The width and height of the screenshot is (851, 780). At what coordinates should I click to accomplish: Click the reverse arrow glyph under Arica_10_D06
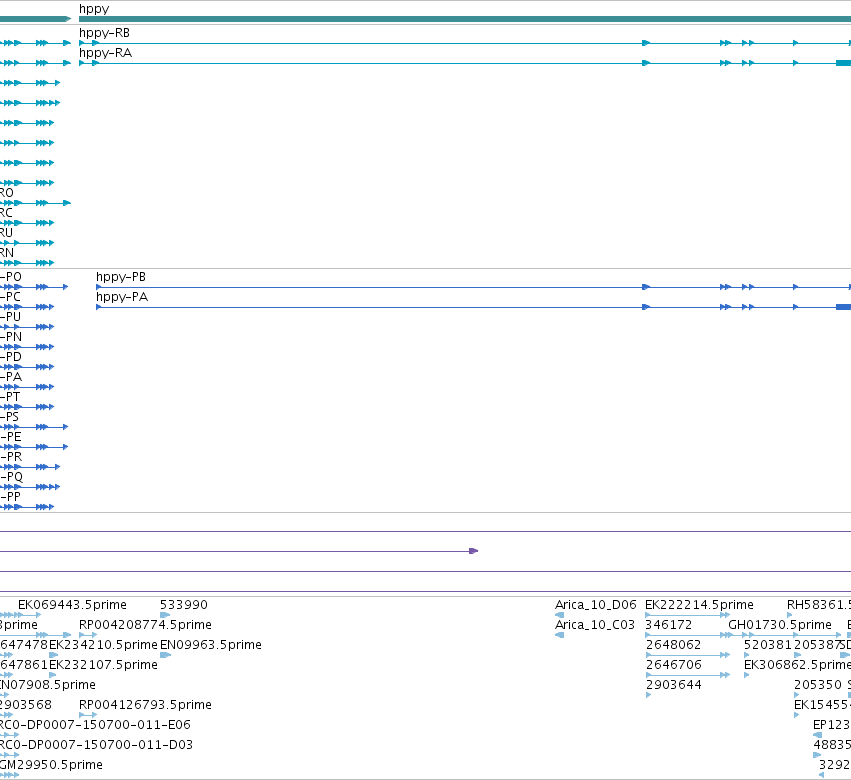click(560, 615)
